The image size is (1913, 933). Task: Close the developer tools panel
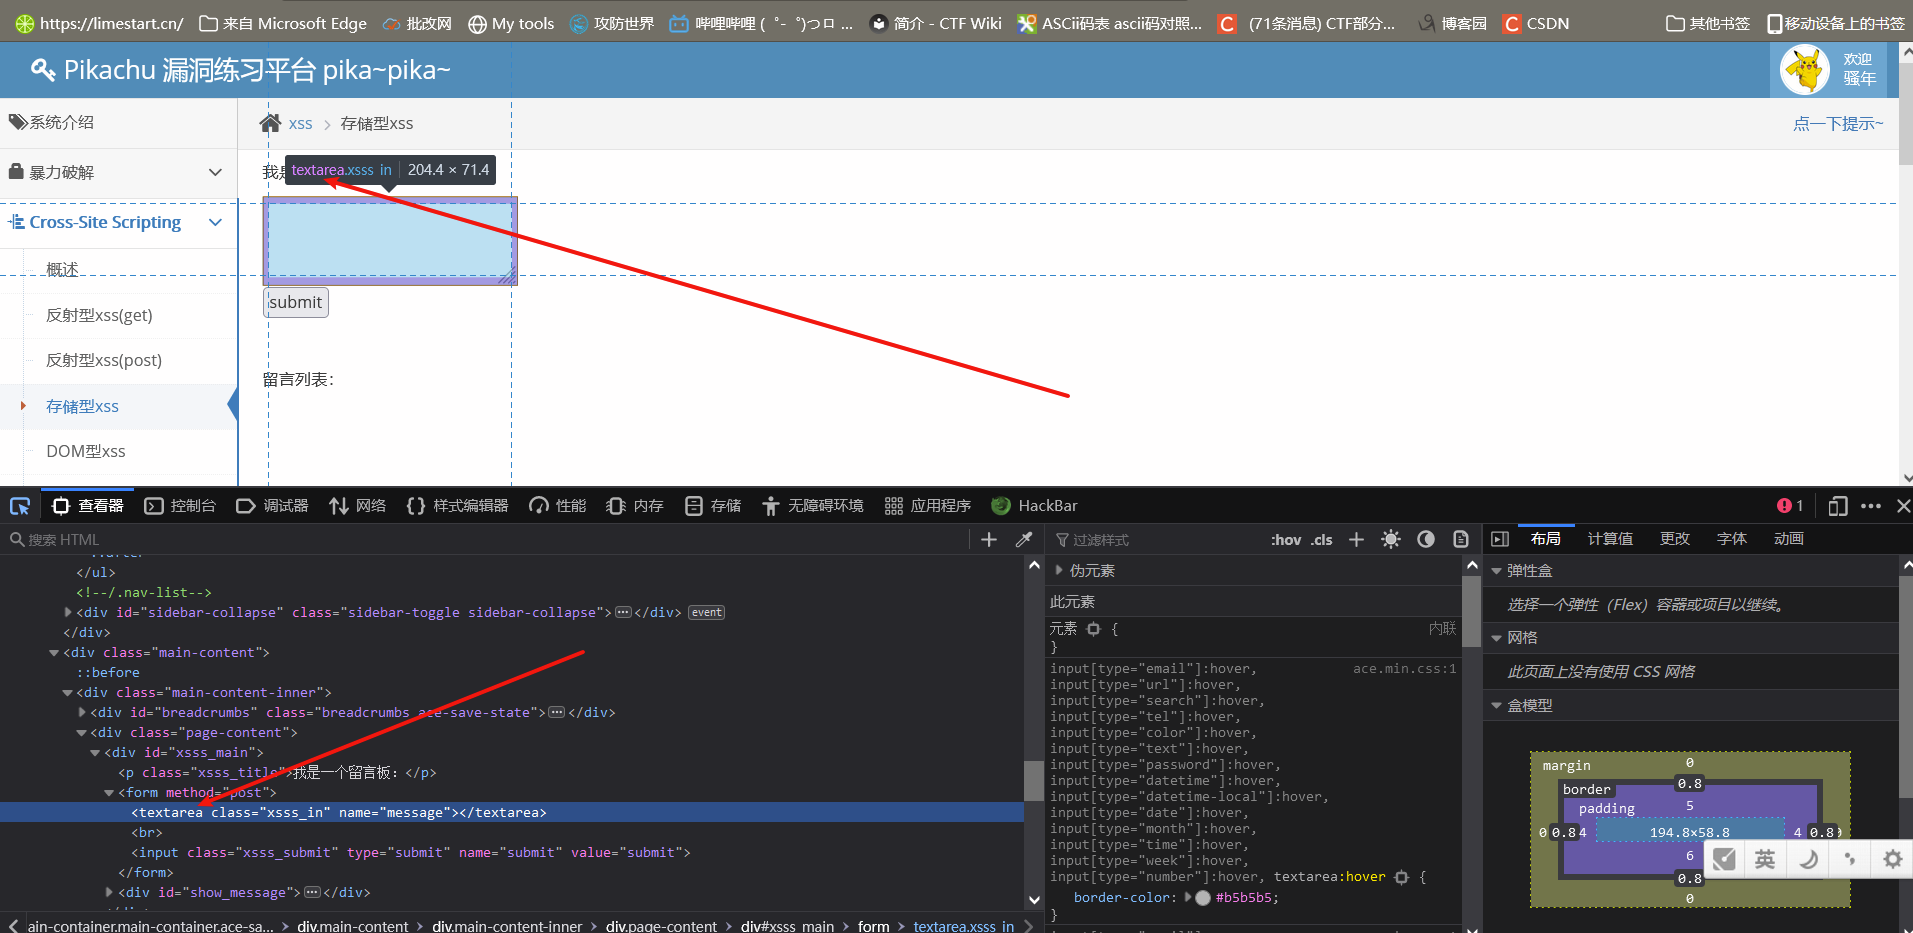(x=1904, y=506)
